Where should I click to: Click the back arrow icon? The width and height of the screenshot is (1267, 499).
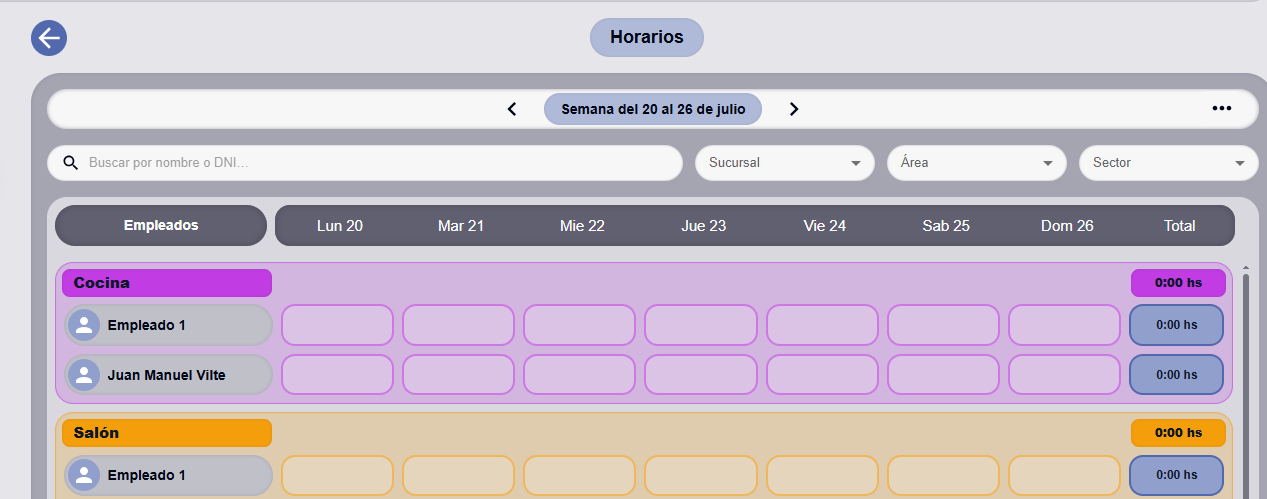(49, 38)
